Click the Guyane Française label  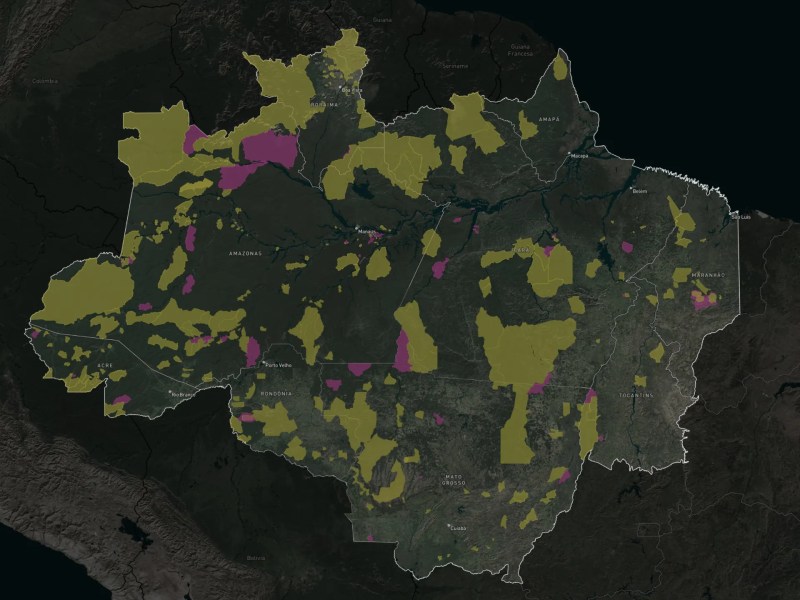(x=520, y=49)
